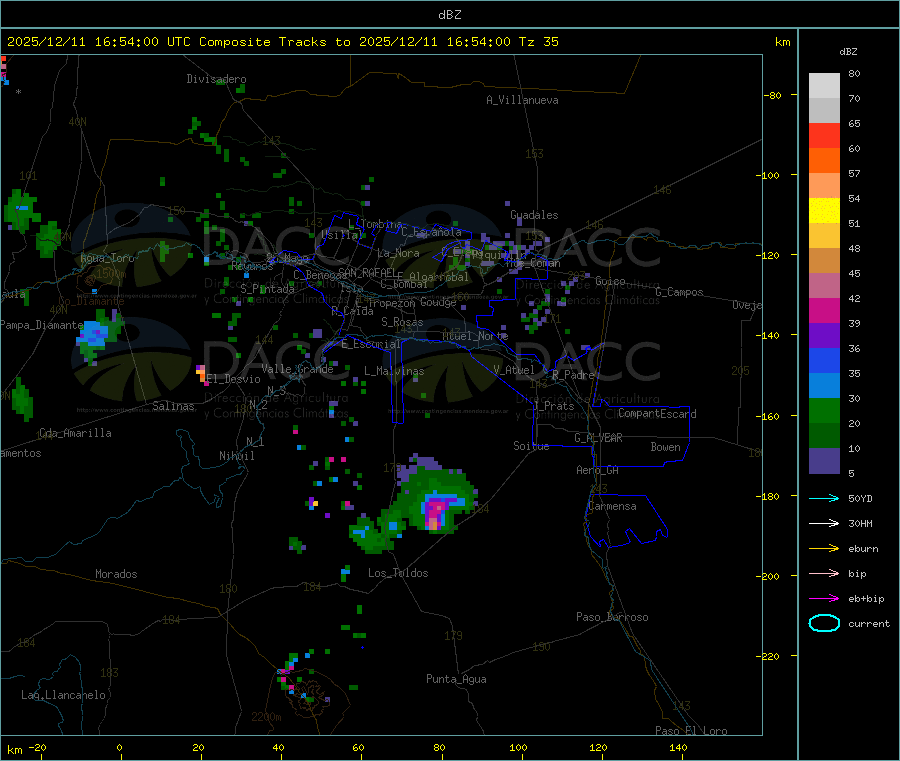The image size is (900, 761).
Task: Click the Nihuil map label
Action: click(x=236, y=456)
